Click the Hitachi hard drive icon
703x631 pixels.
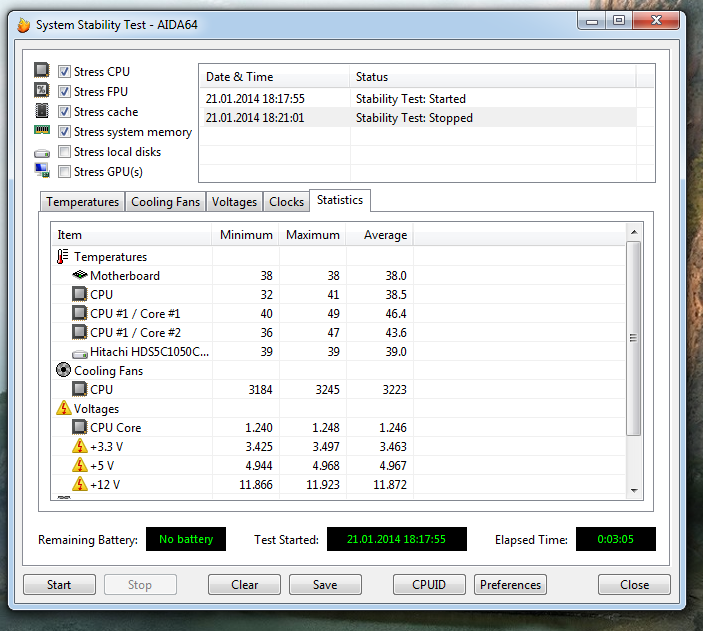tap(80, 354)
